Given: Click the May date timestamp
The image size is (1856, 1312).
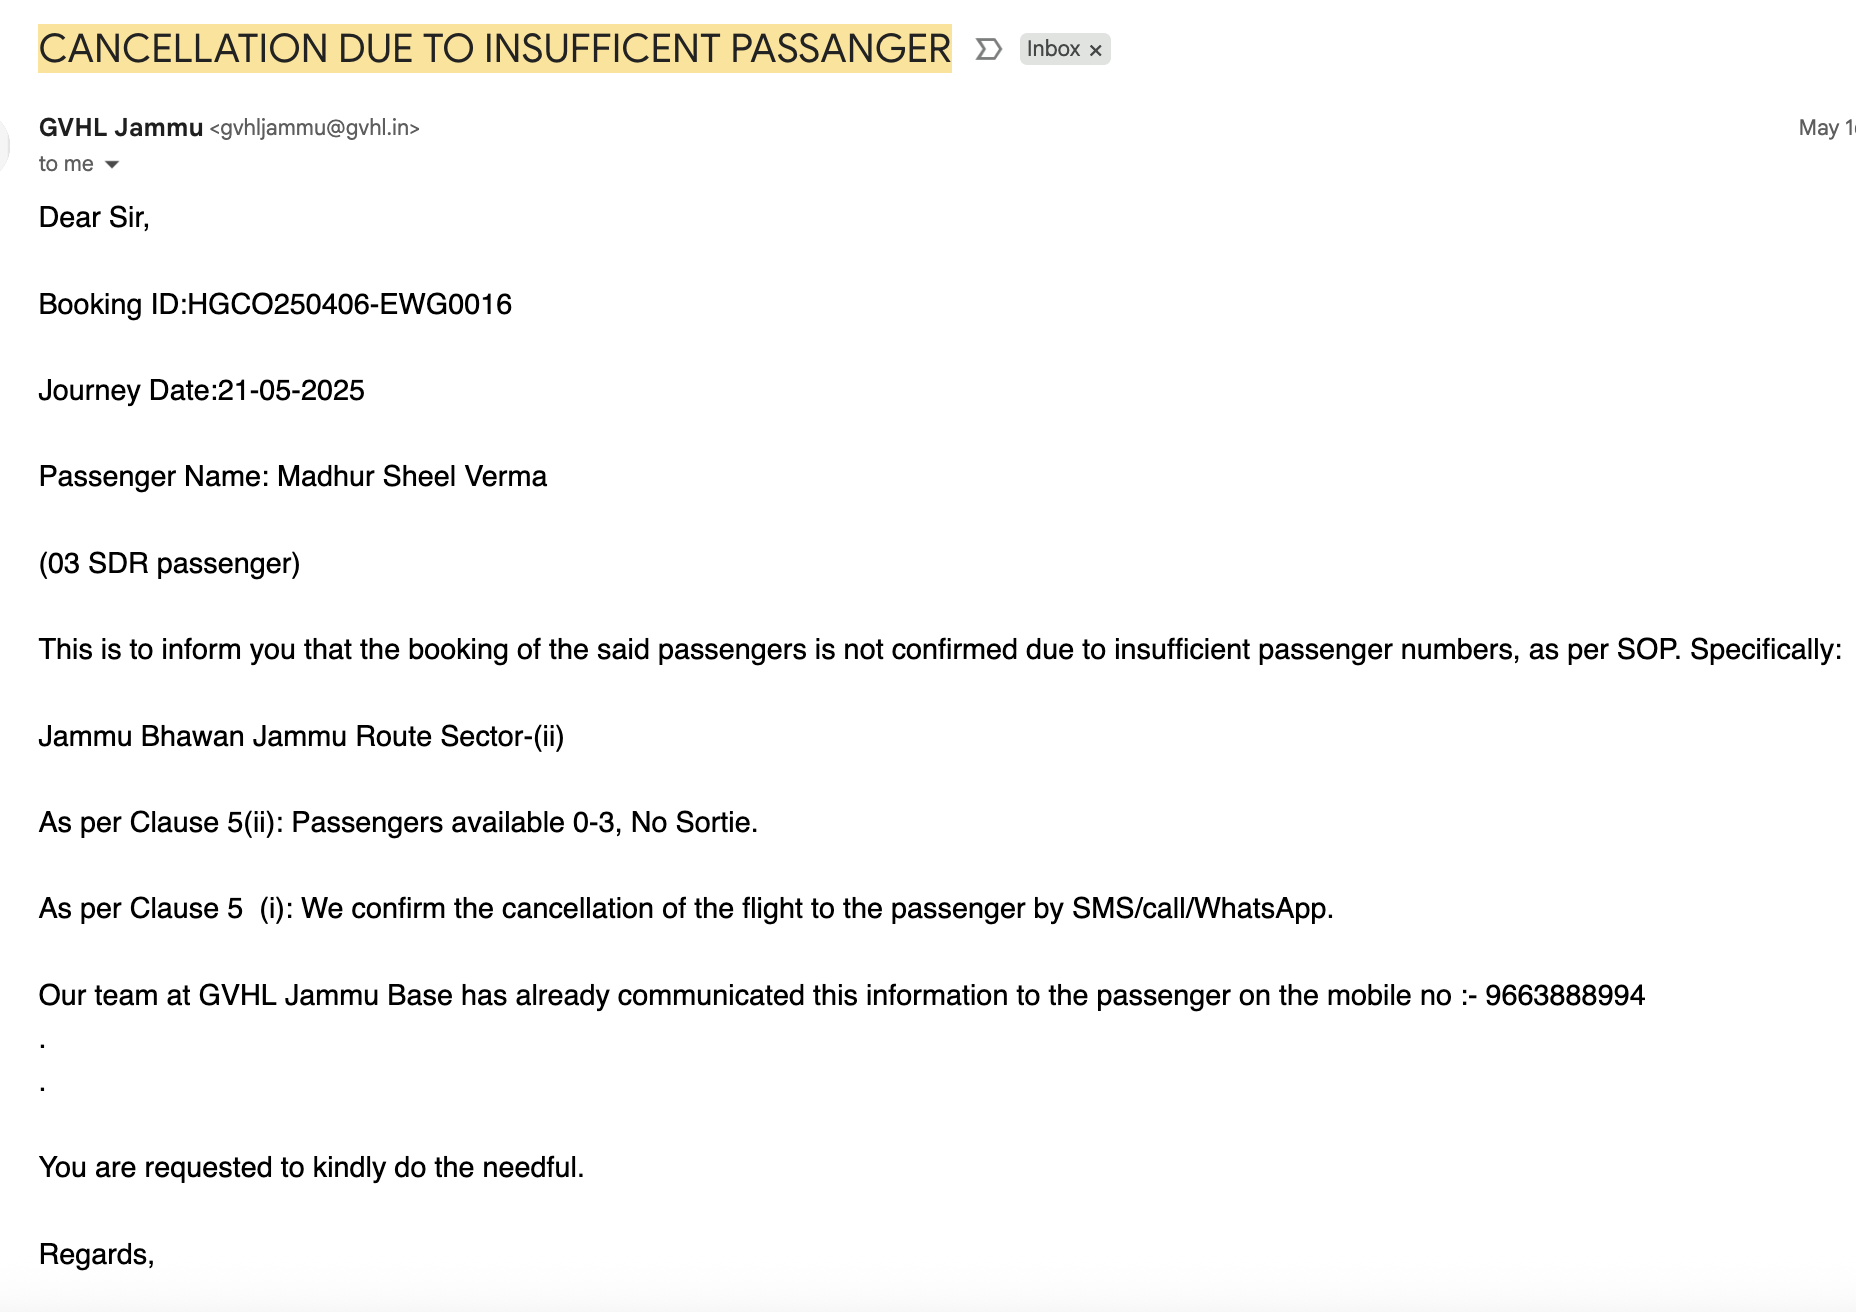Looking at the screenshot, I should click(1825, 128).
